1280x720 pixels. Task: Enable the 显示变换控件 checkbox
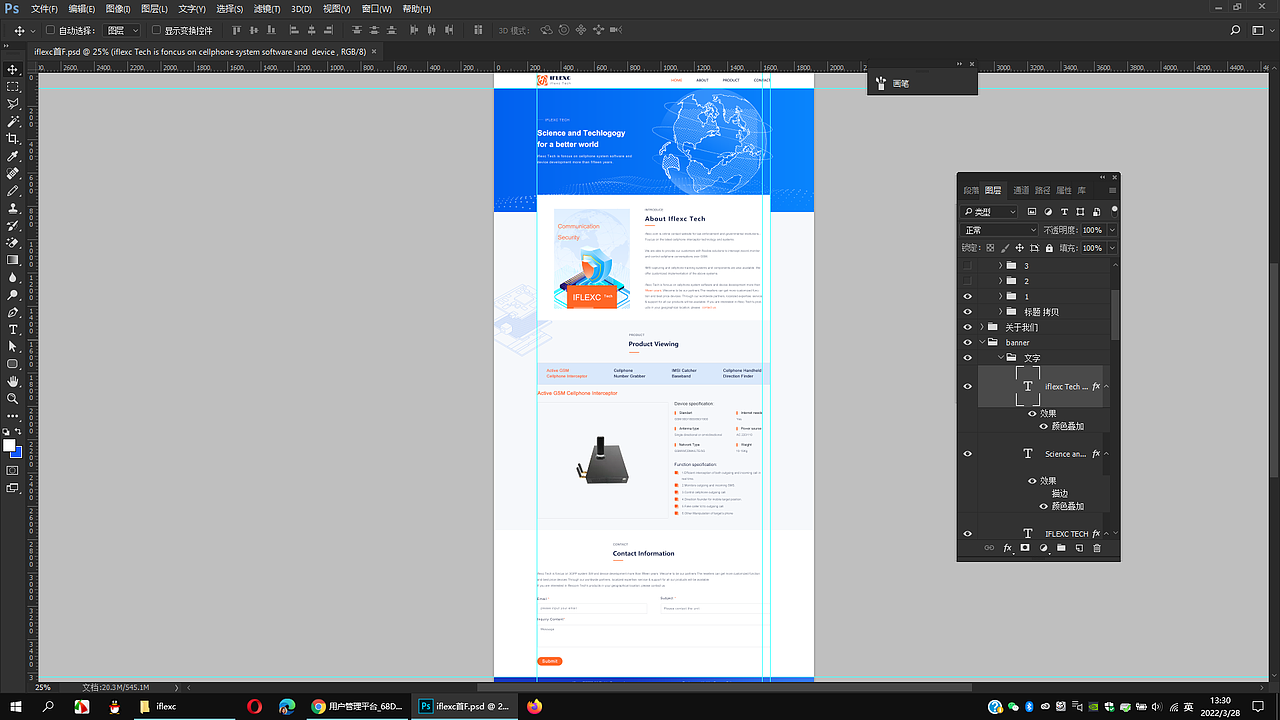pos(156,31)
